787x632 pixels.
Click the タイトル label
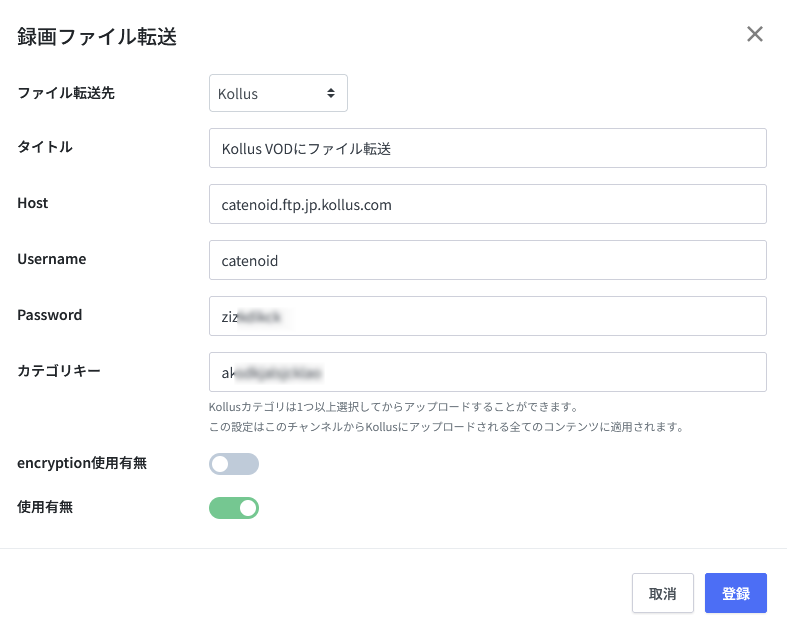[45, 147]
